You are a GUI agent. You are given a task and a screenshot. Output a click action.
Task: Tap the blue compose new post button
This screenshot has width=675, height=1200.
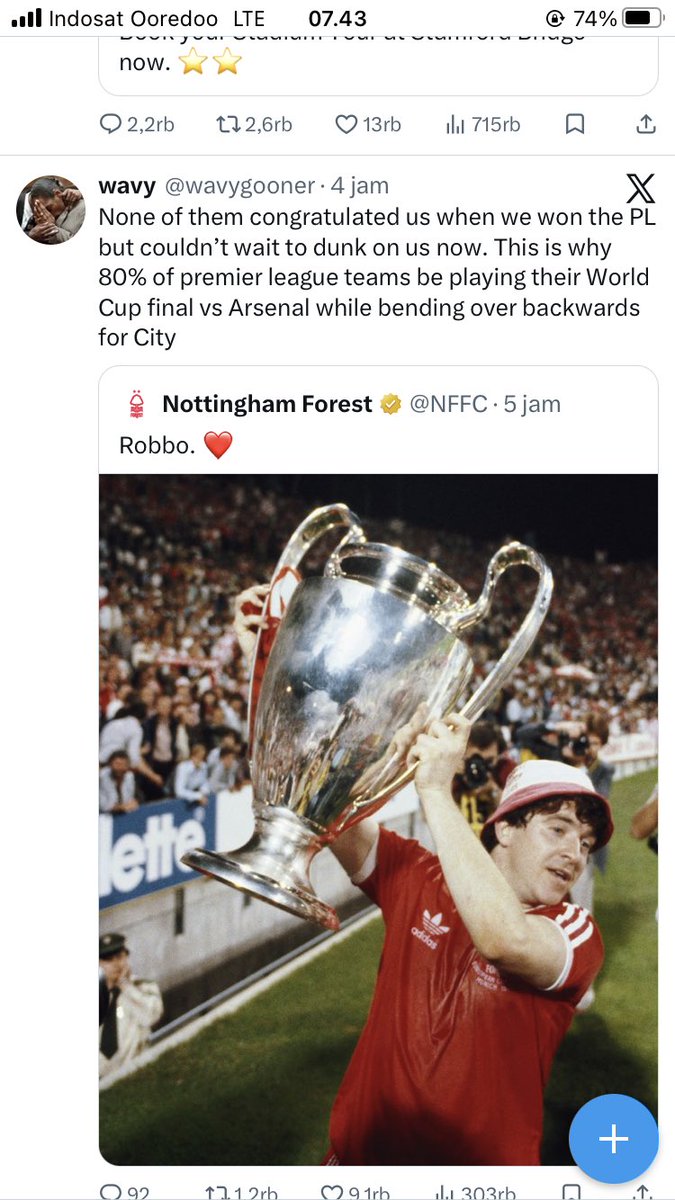tap(613, 1139)
